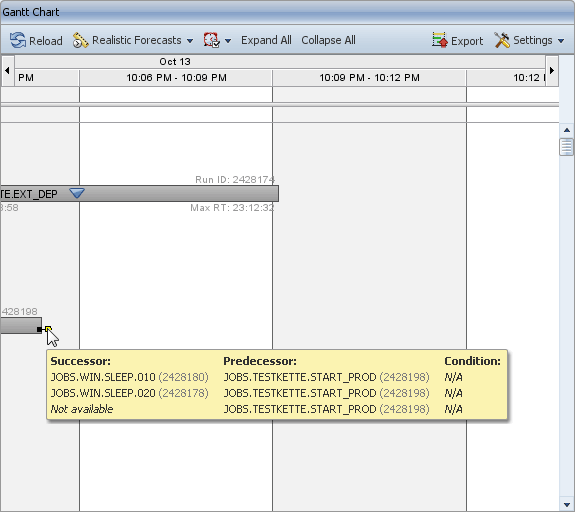Move timeline backward with left arrow
Image resolution: width=575 pixels, height=512 pixels.
pyautogui.click(x=7, y=70)
